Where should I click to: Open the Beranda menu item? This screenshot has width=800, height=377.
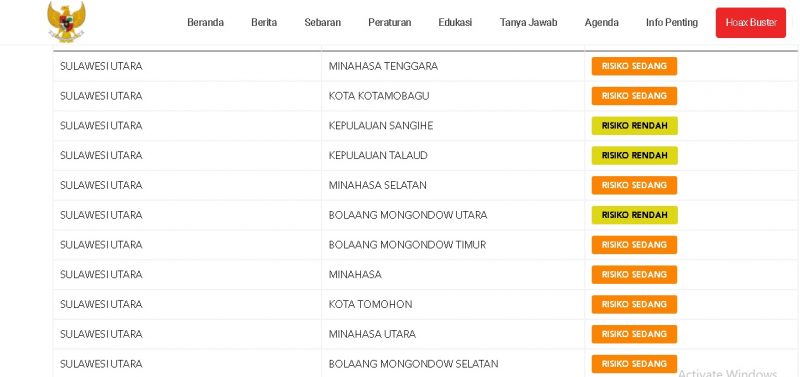click(x=205, y=22)
